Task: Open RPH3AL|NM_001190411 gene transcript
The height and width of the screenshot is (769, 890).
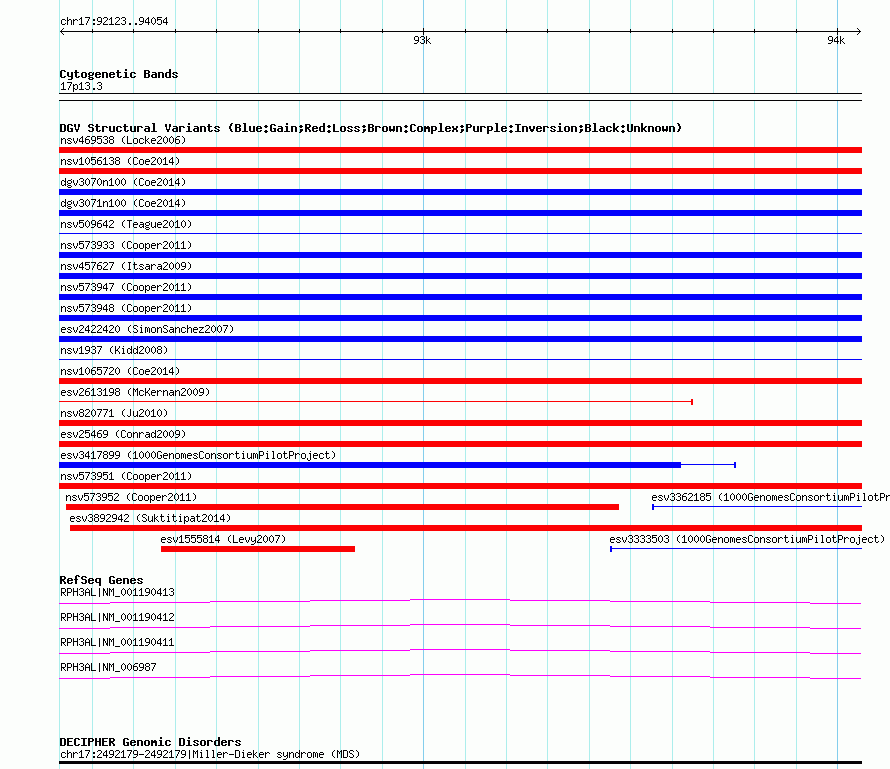Action: point(117,642)
